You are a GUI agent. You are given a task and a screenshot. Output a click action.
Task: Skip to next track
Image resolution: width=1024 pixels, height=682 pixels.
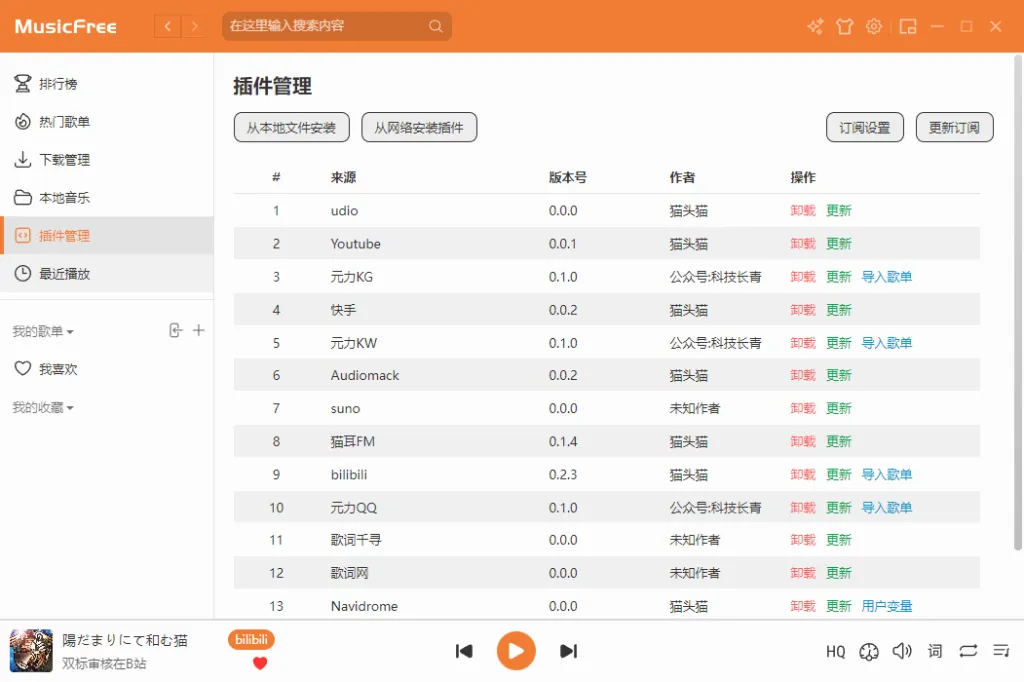[568, 651]
